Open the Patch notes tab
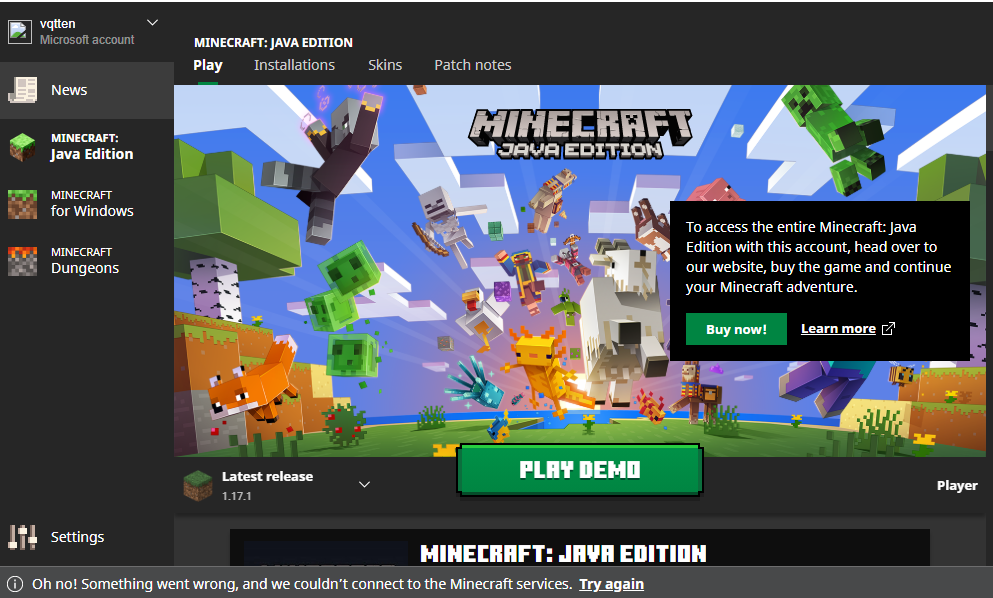Screen dimensions: 993x598 tap(472, 65)
